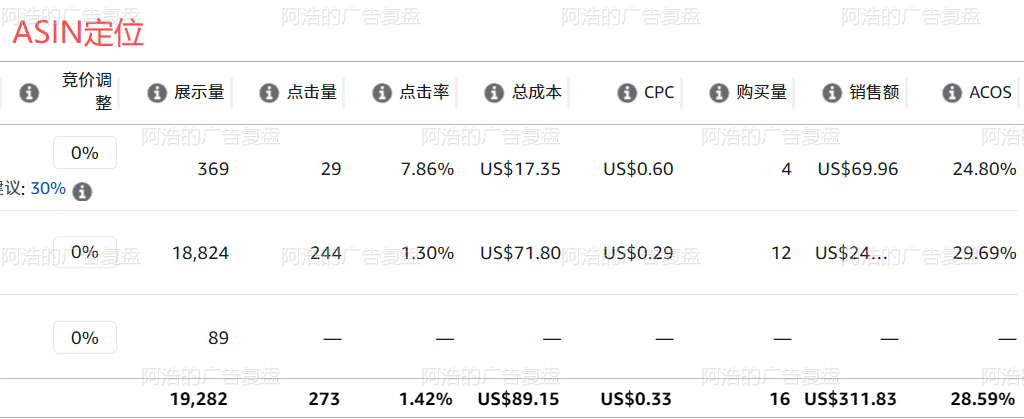Click info icon left of 竞价调整 header
This screenshot has height=419, width=1024.
[x=29, y=93]
